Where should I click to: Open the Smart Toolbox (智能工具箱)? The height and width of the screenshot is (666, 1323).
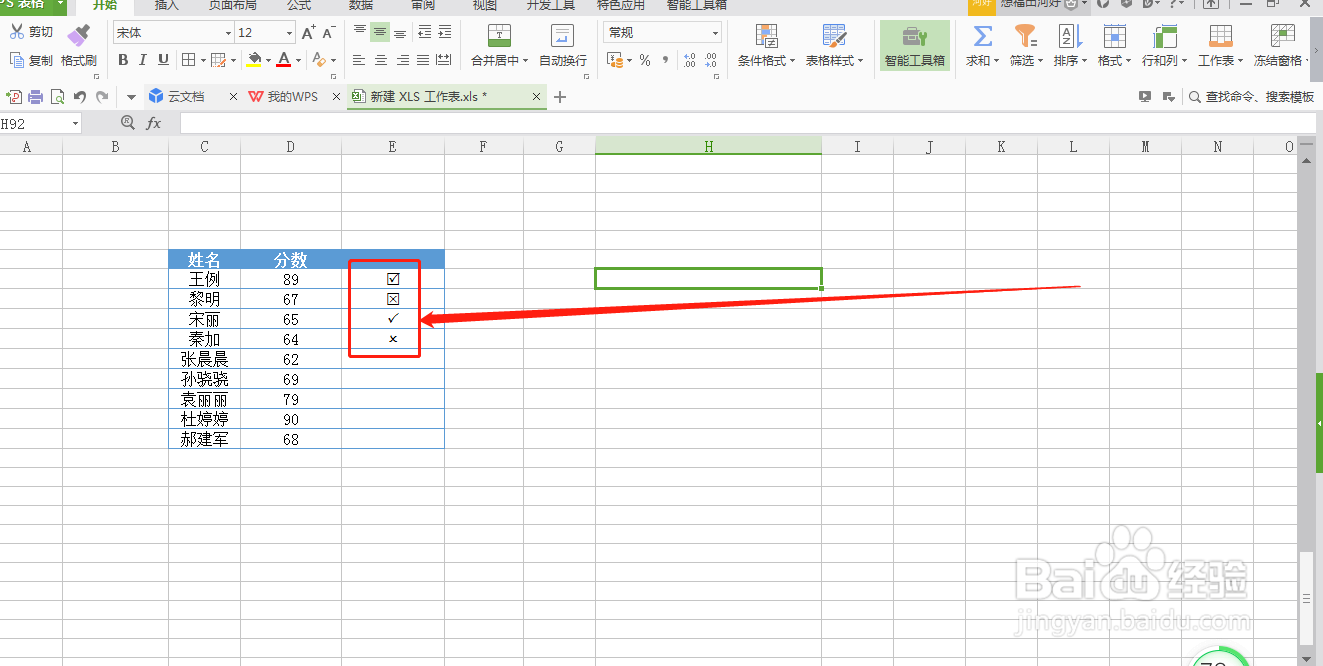coord(914,46)
